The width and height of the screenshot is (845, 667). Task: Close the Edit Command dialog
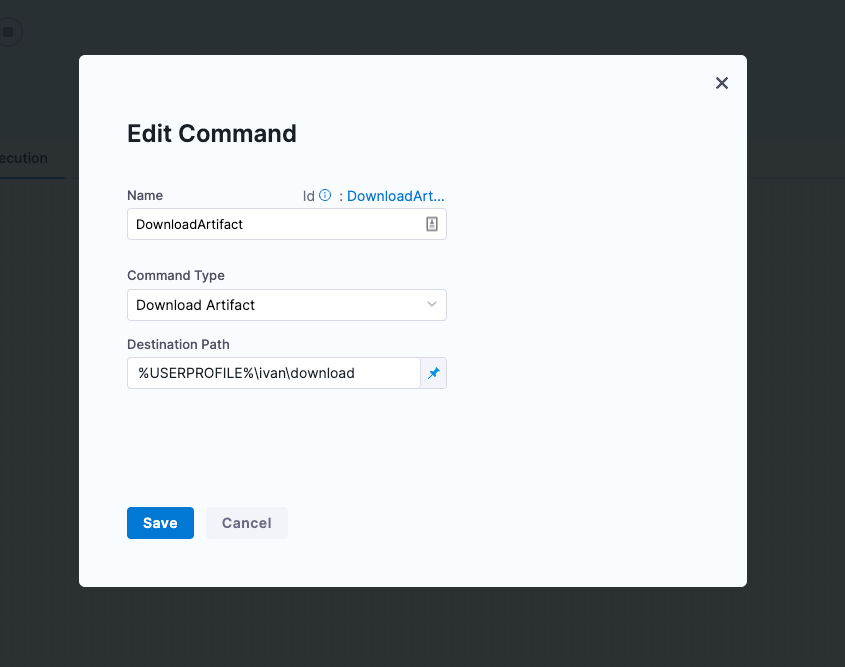point(722,83)
